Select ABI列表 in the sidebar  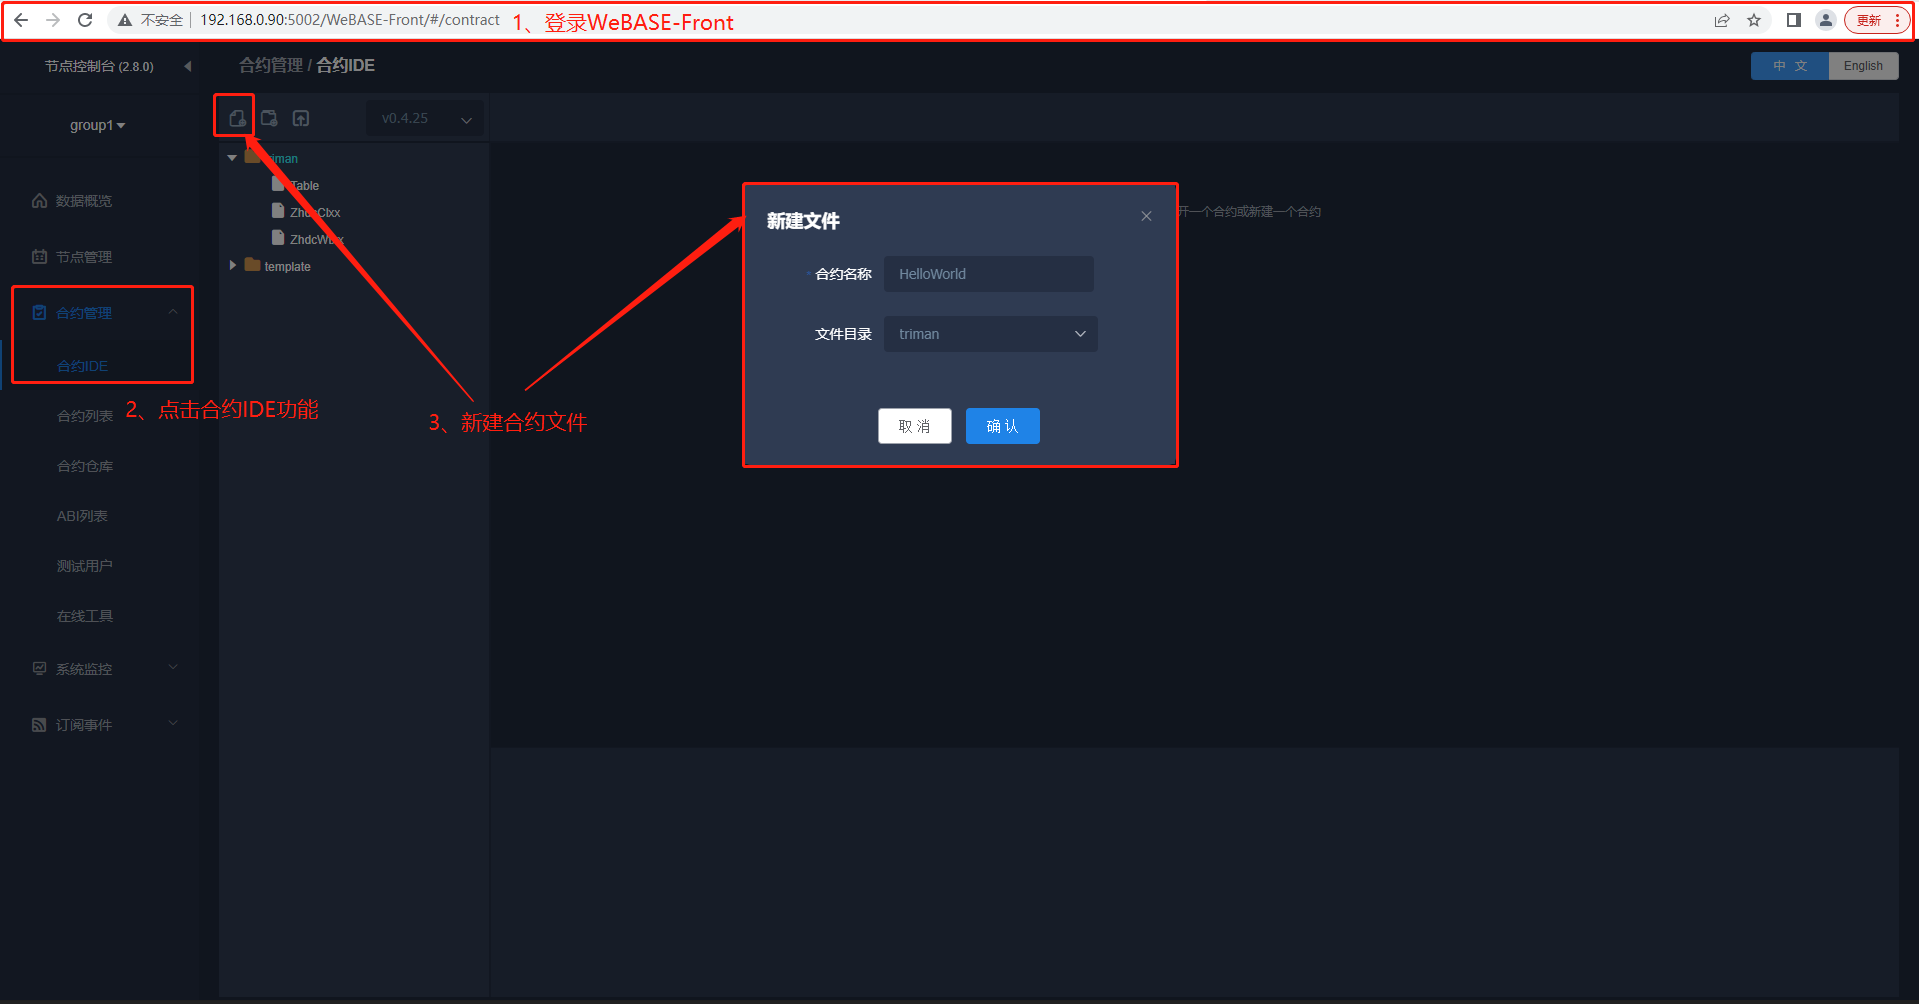point(82,516)
